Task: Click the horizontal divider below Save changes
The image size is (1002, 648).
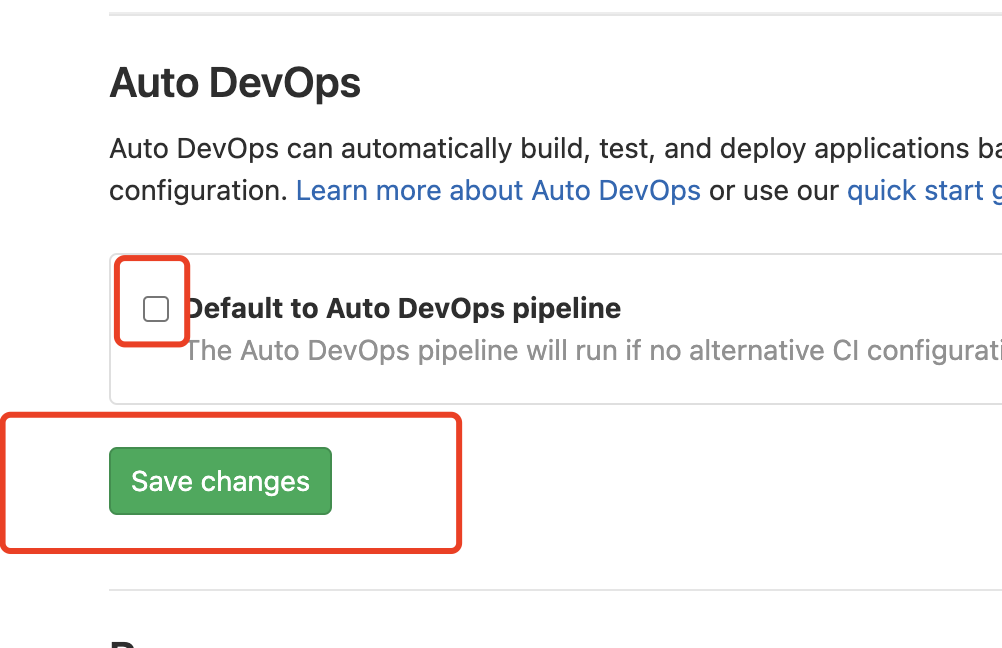Action: pyautogui.click(x=555, y=590)
